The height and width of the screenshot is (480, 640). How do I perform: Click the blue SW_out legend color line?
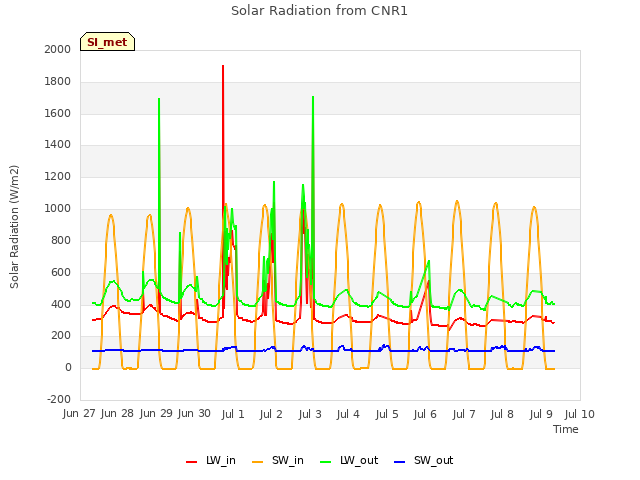[400, 462]
